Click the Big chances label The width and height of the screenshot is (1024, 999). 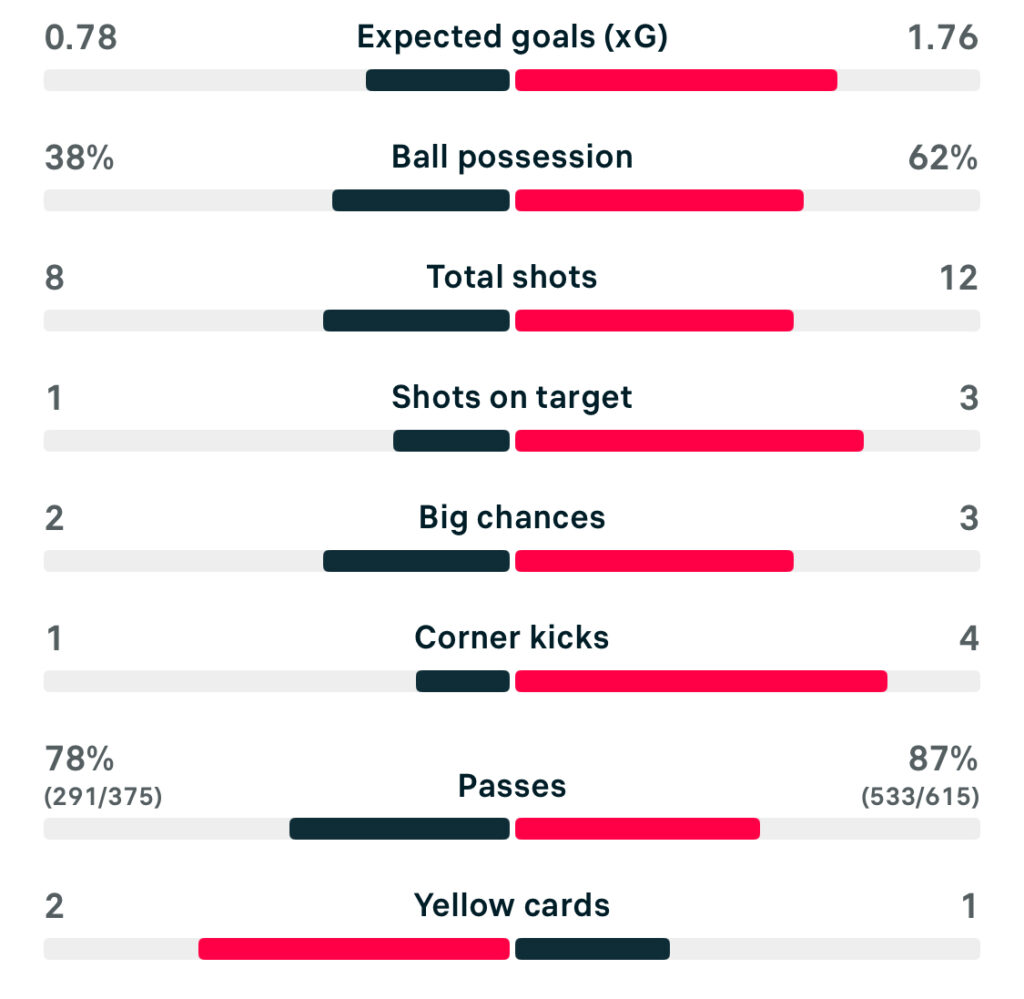tap(512, 517)
